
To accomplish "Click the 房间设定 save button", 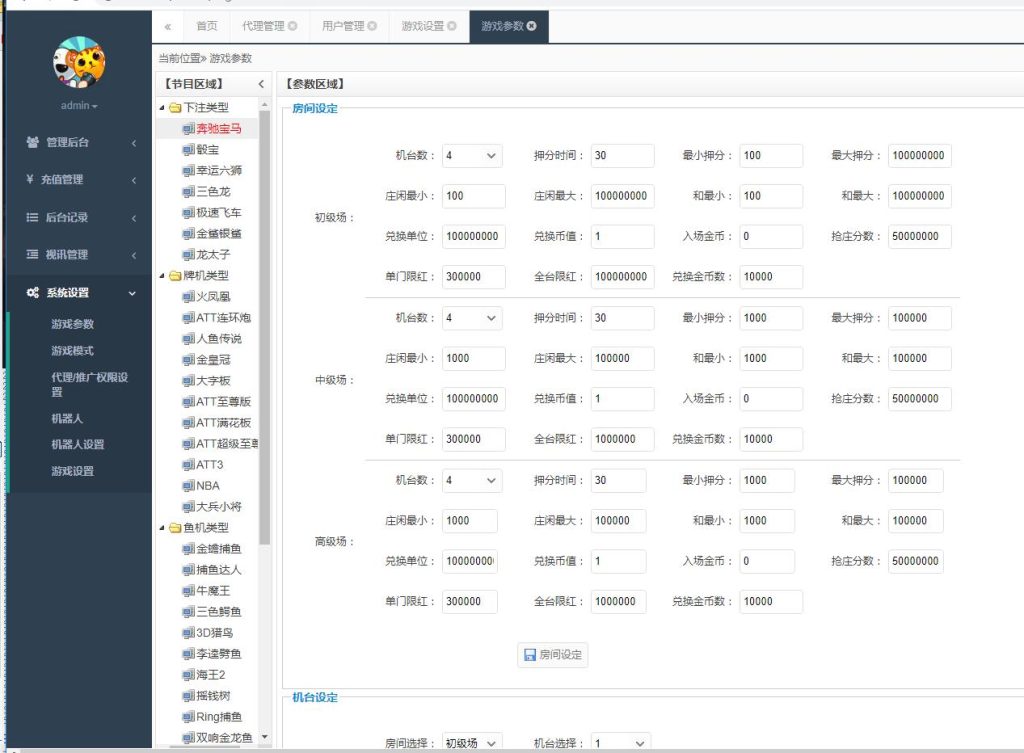I will pyautogui.click(x=552, y=654).
